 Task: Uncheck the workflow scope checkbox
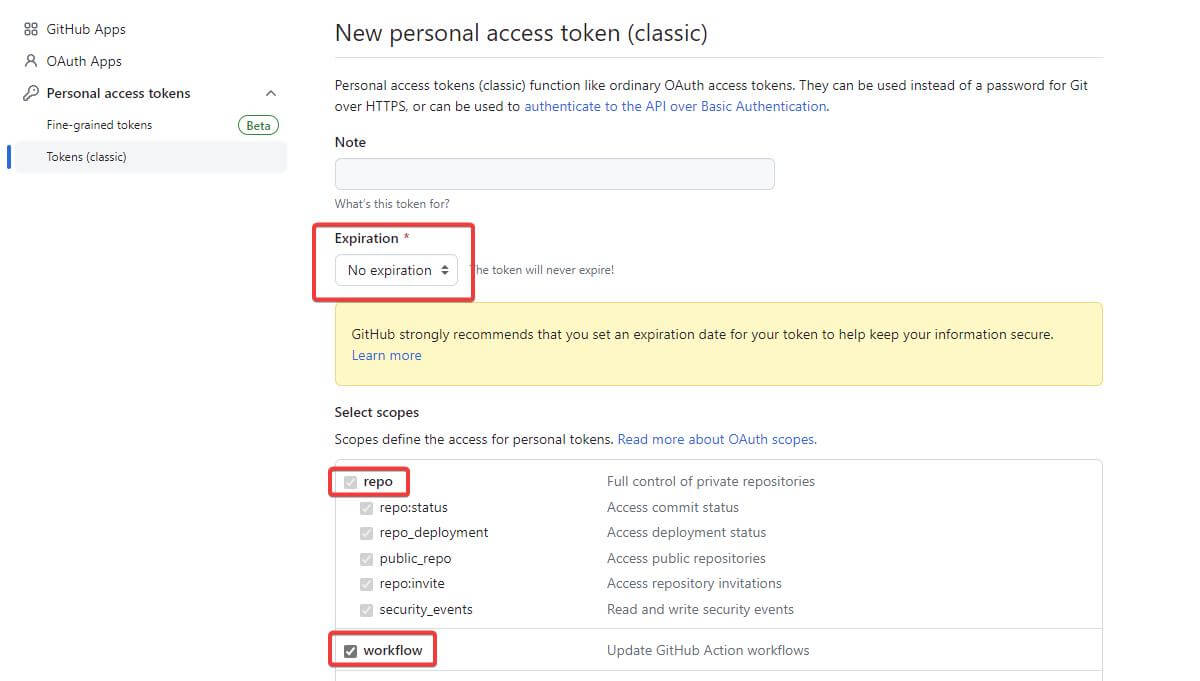tap(350, 651)
